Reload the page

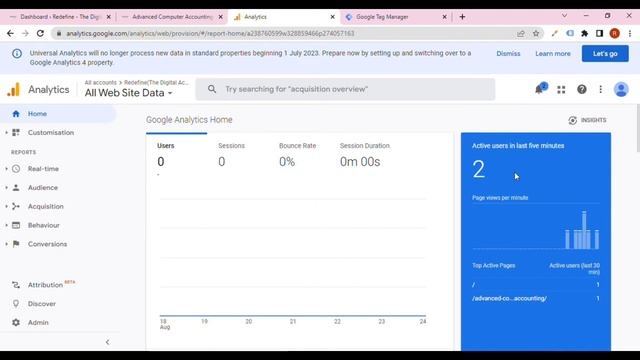(40, 33)
